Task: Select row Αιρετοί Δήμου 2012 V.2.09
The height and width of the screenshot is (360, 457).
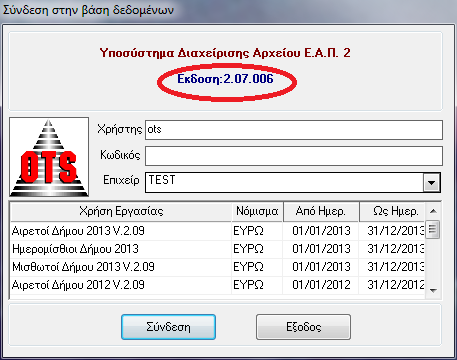Action: click(217, 285)
